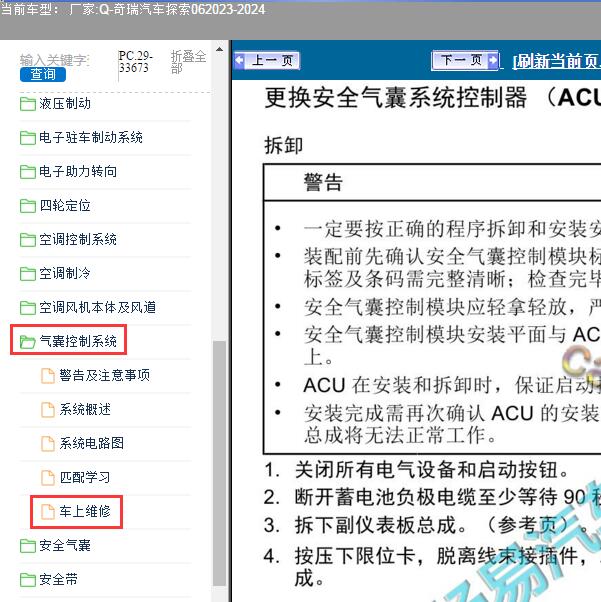The height and width of the screenshot is (602, 601).
Task: Expand the 空调控制系统 folder
Action: click(x=78, y=240)
